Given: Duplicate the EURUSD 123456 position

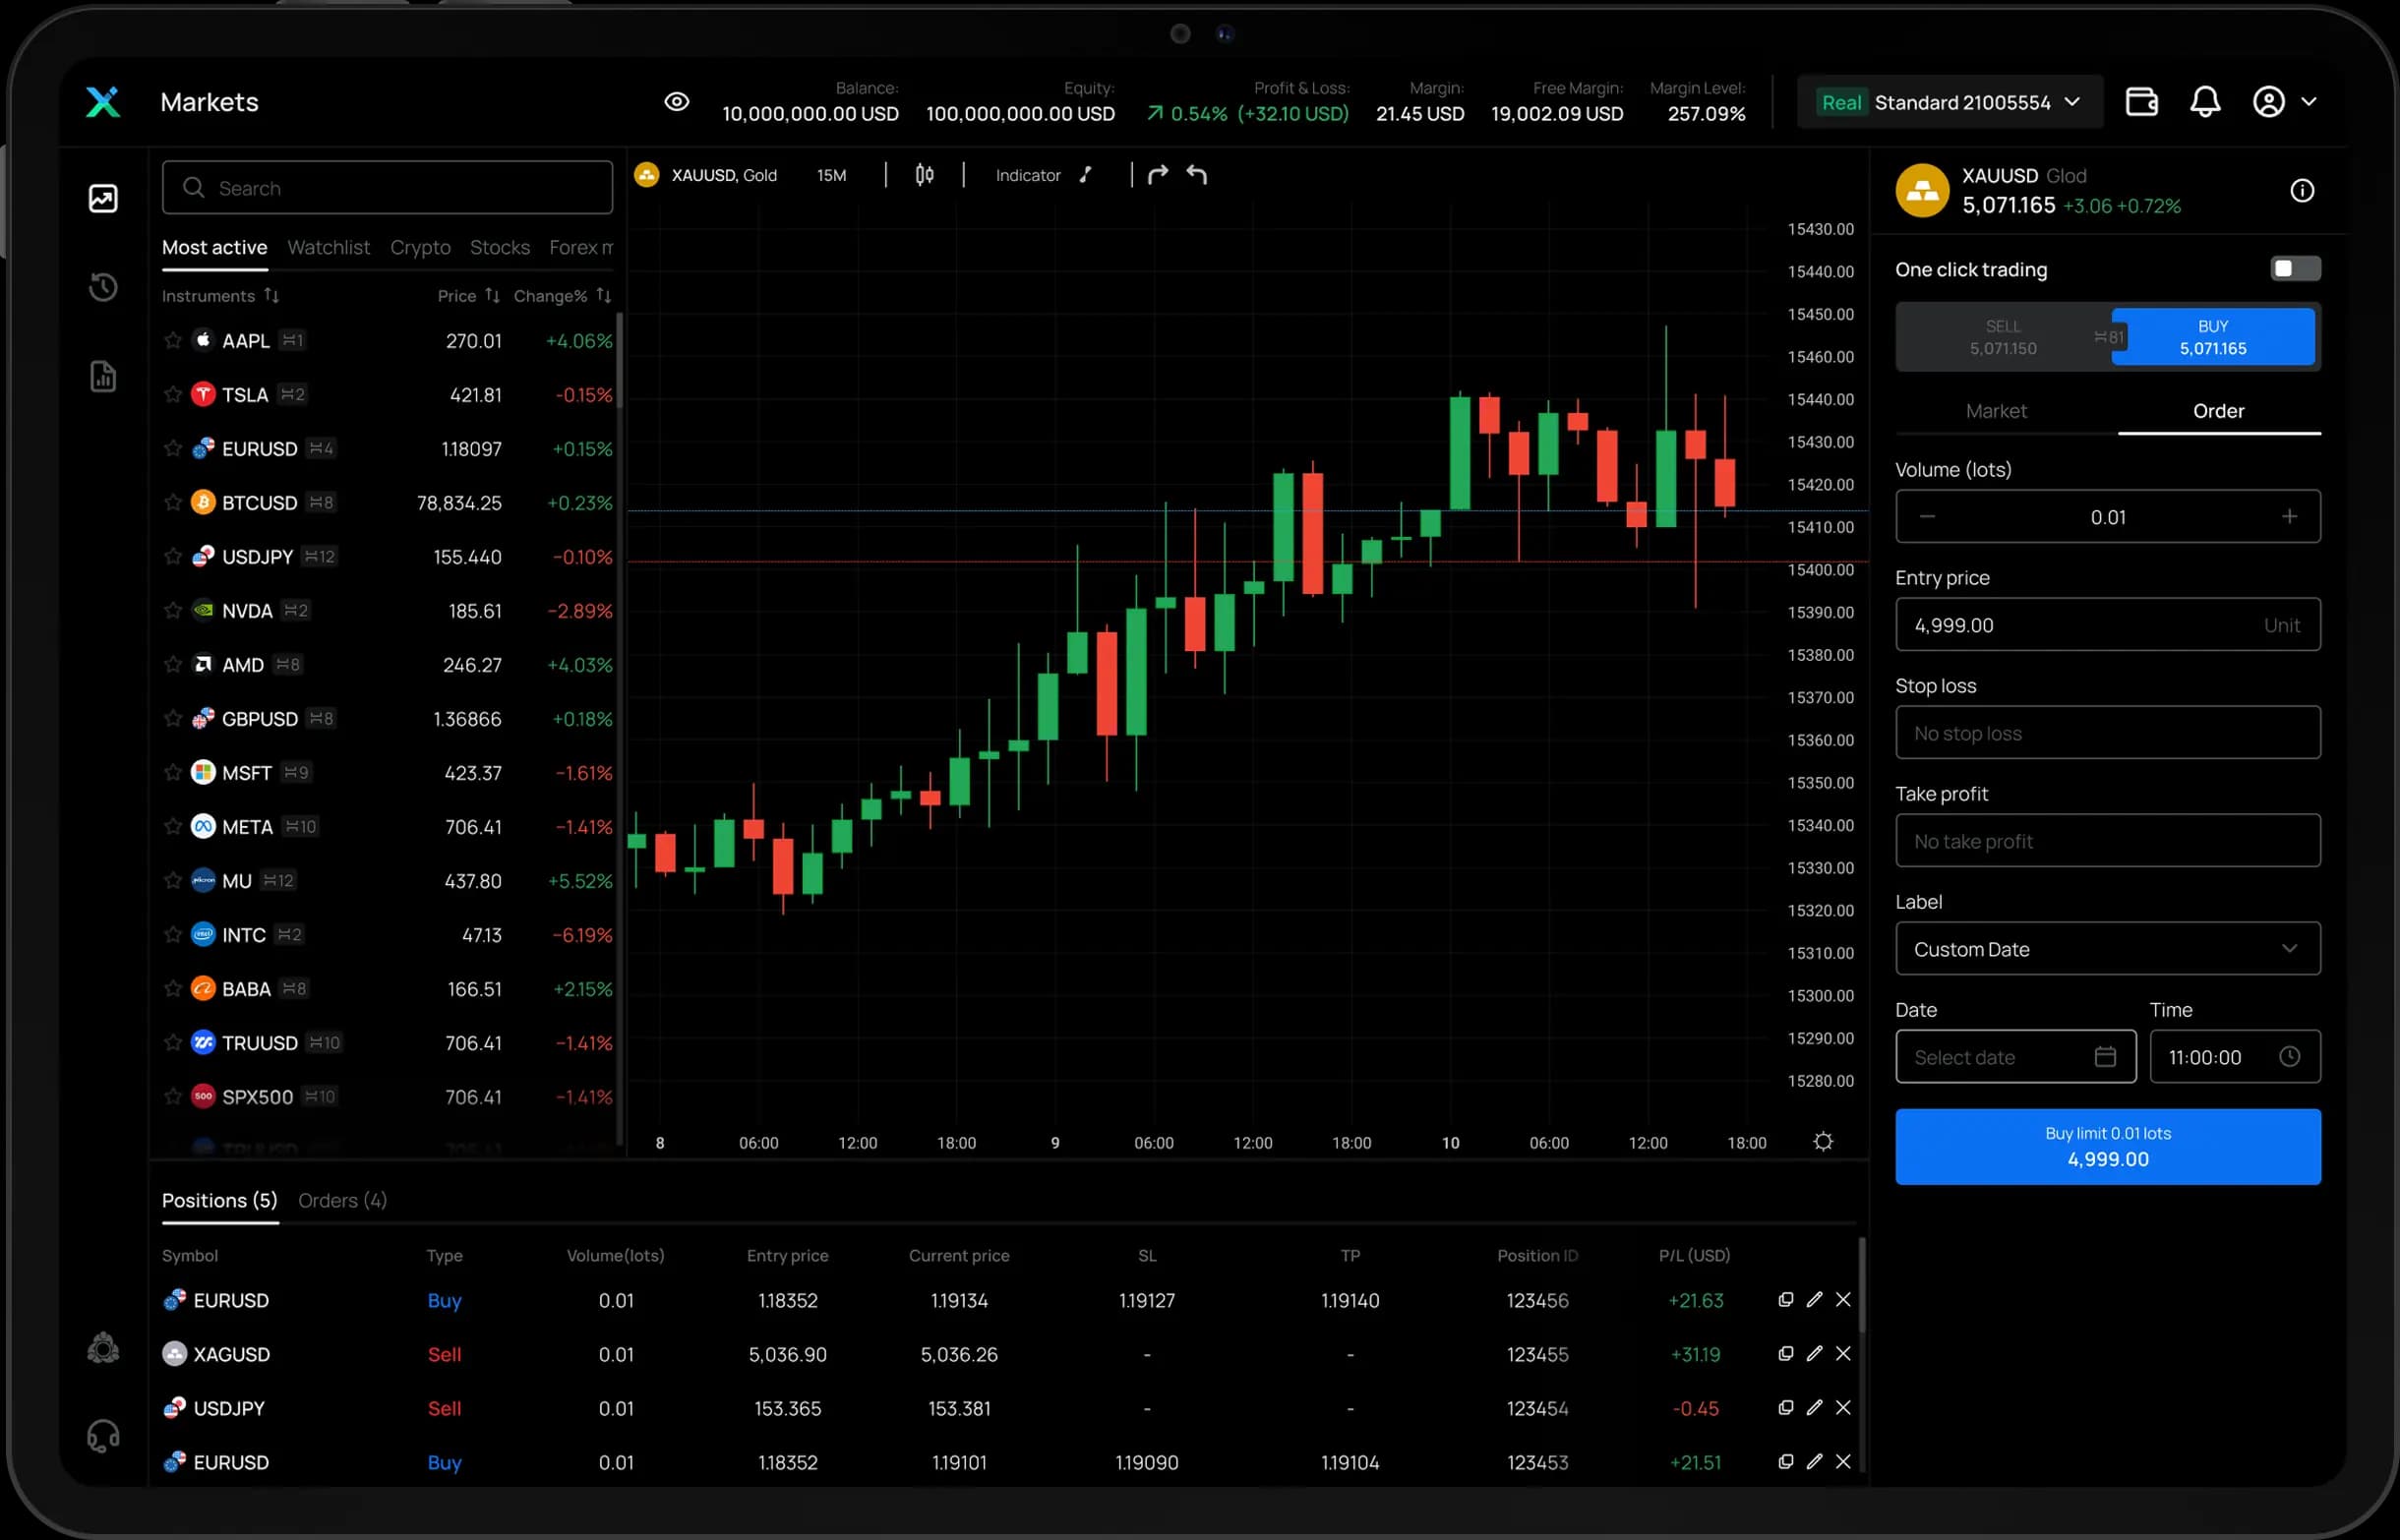Looking at the screenshot, I should (x=1785, y=1299).
